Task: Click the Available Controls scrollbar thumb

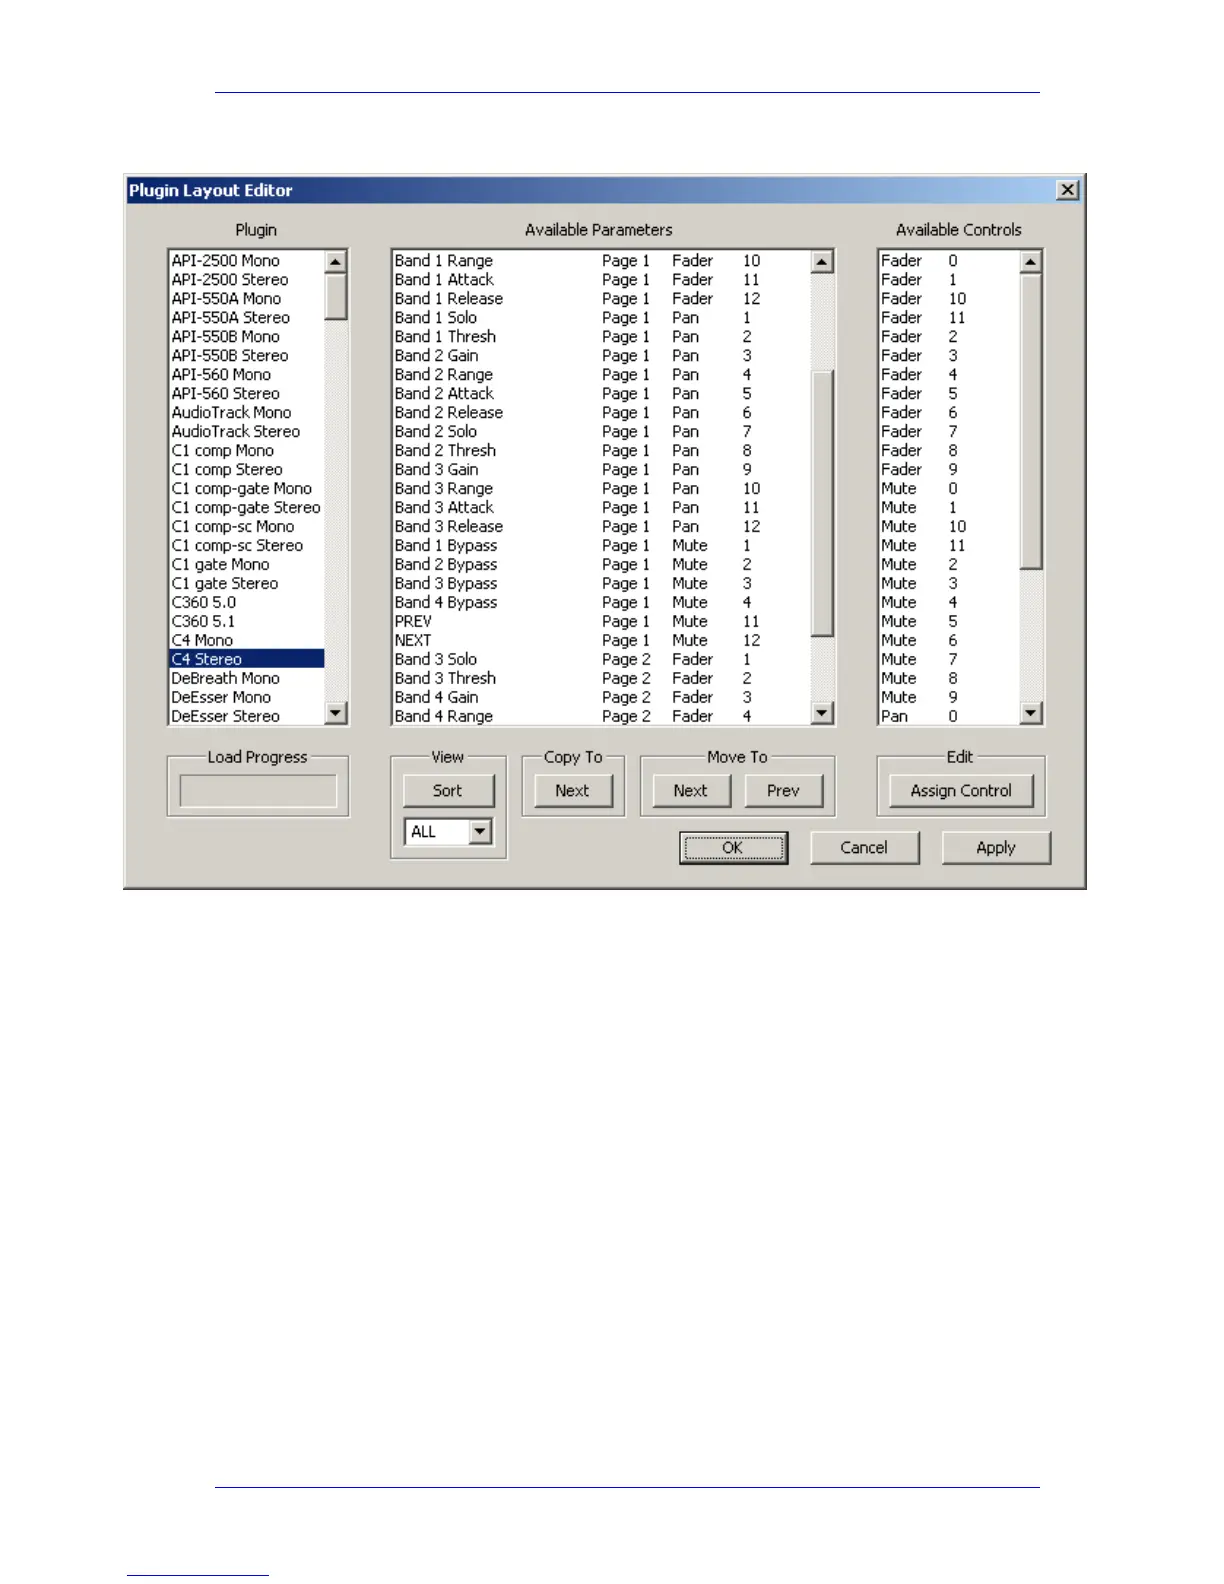Action: point(1031,421)
